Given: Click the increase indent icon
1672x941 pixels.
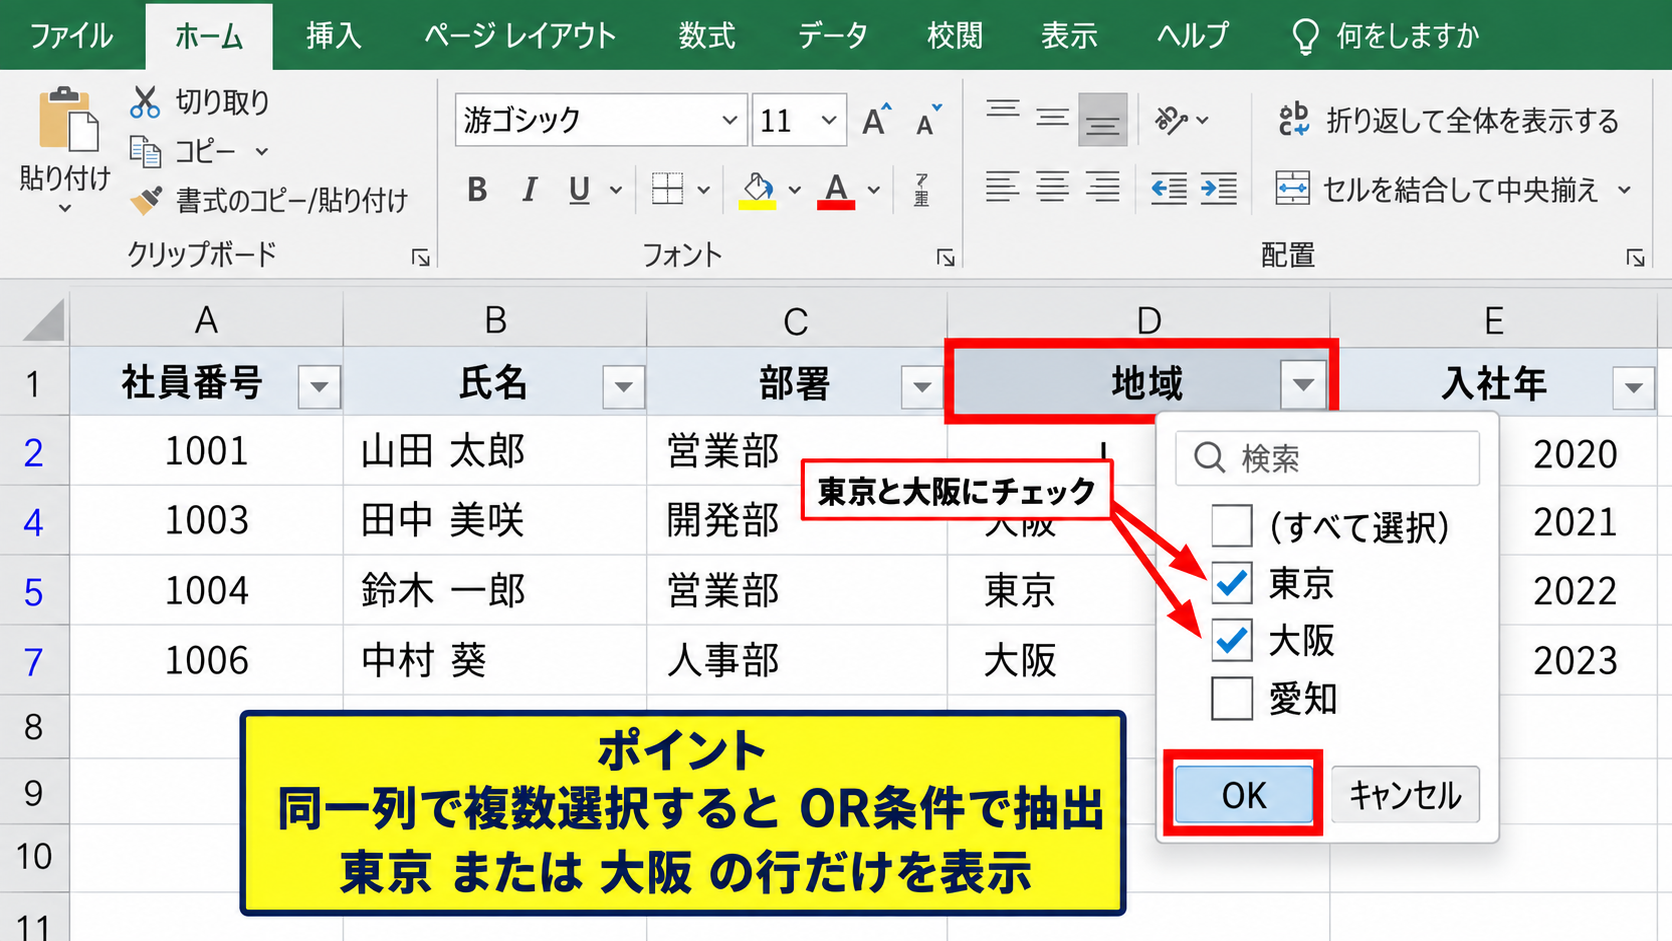Looking at the screenshot, I should pos(1218,187).
